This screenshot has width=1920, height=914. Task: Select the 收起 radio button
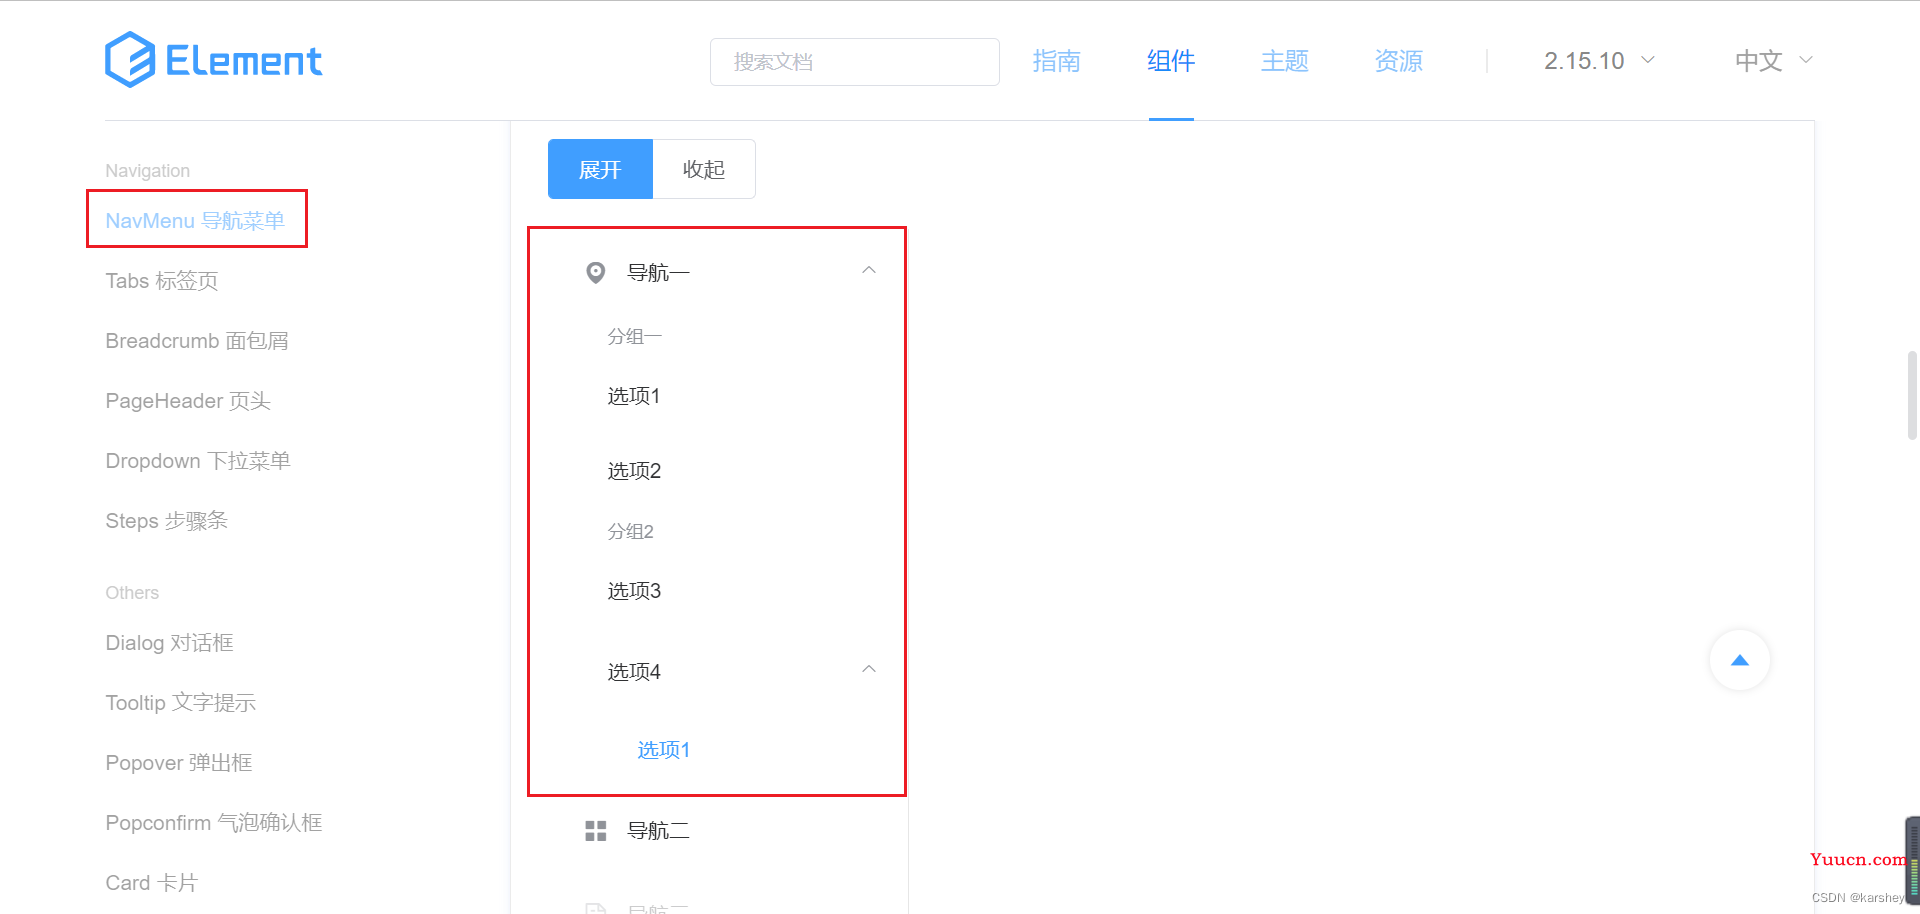point(704,169)
